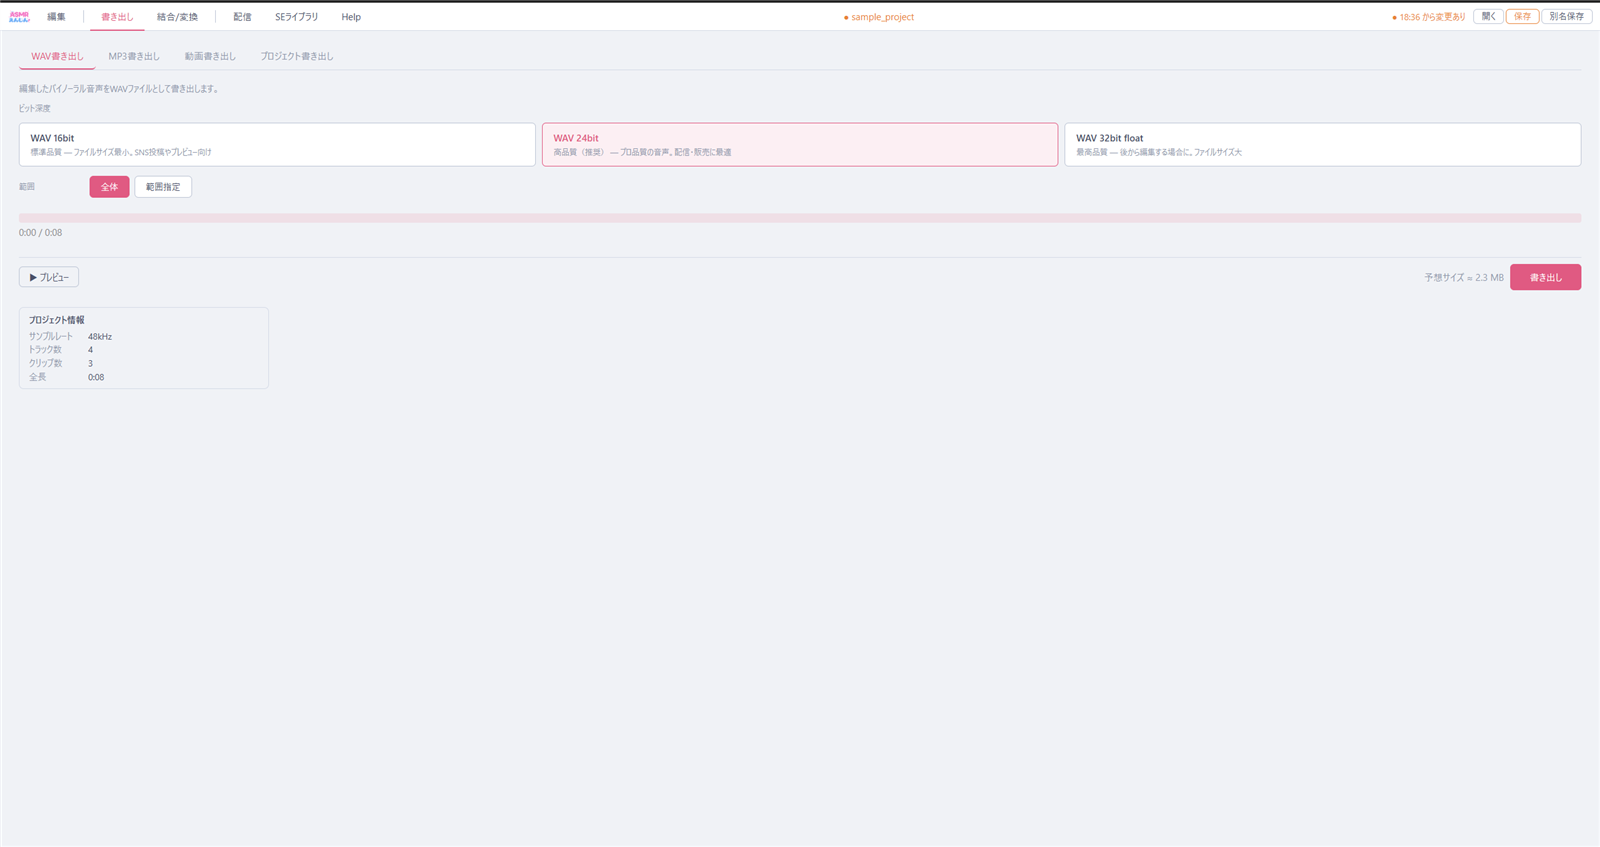Open the Help menu
The height and width of the screenshot is (847, 1600).
pyautogui.click(x=351, y=17)
